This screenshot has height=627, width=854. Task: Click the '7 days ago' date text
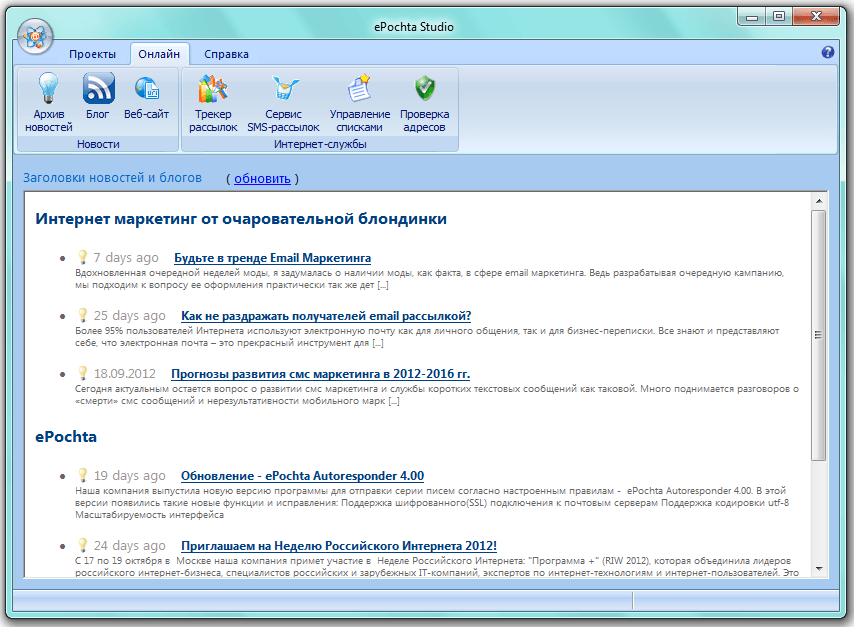(126, 258)
